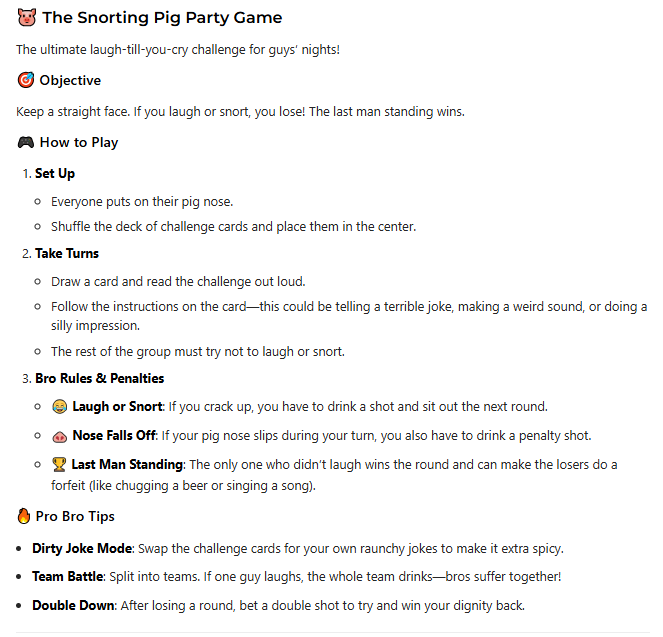Click the bold 'Last Man Standing' label
The image size is (663, 637).
click(126, 465)
